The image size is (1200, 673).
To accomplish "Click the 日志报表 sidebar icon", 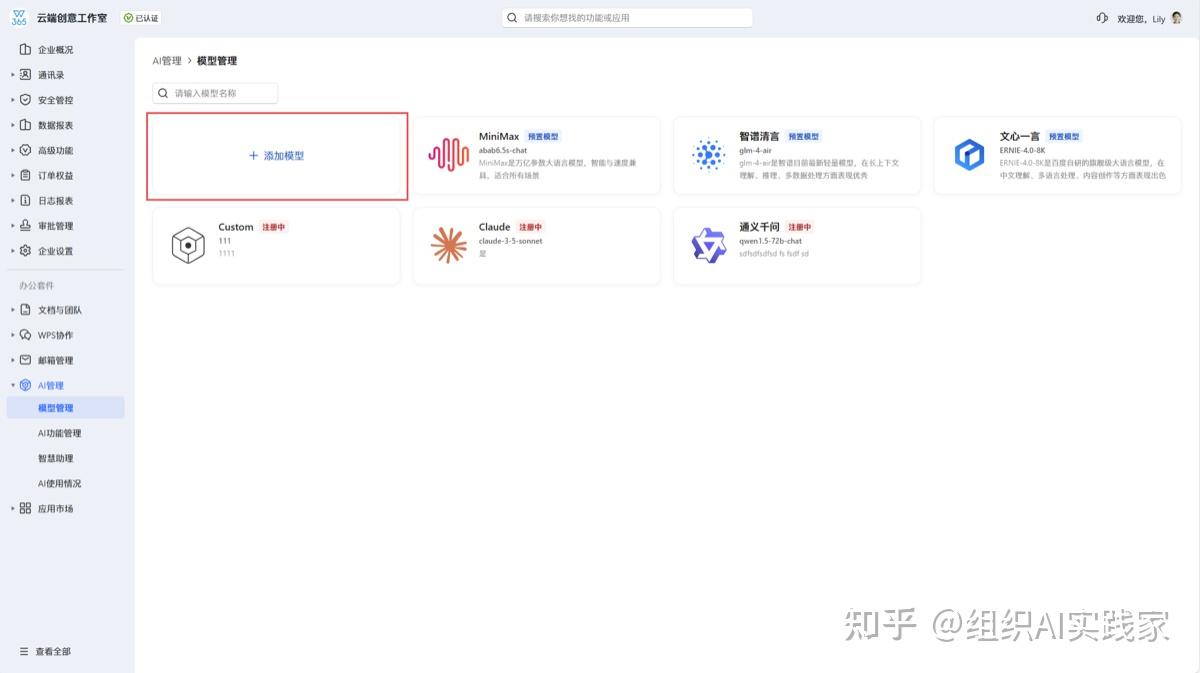I will (x=26, y=200).
